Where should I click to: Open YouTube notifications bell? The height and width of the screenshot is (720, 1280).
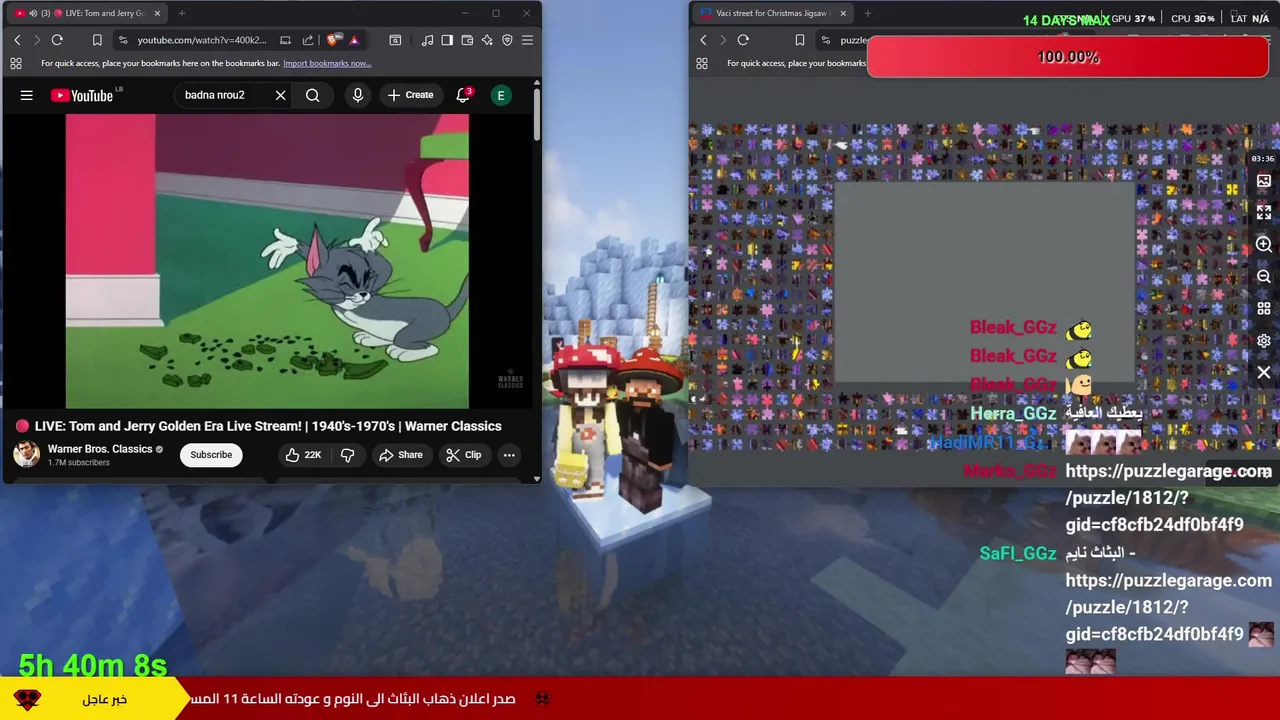coord(462,95)
